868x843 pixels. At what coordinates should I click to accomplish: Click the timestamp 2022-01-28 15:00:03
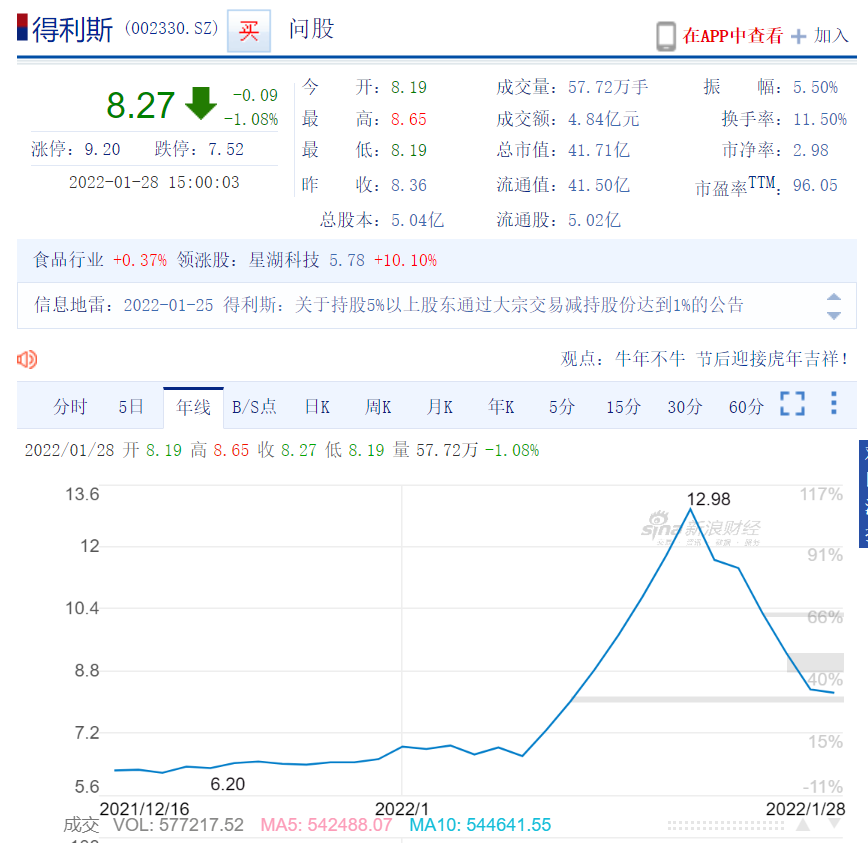click(154, 182)
